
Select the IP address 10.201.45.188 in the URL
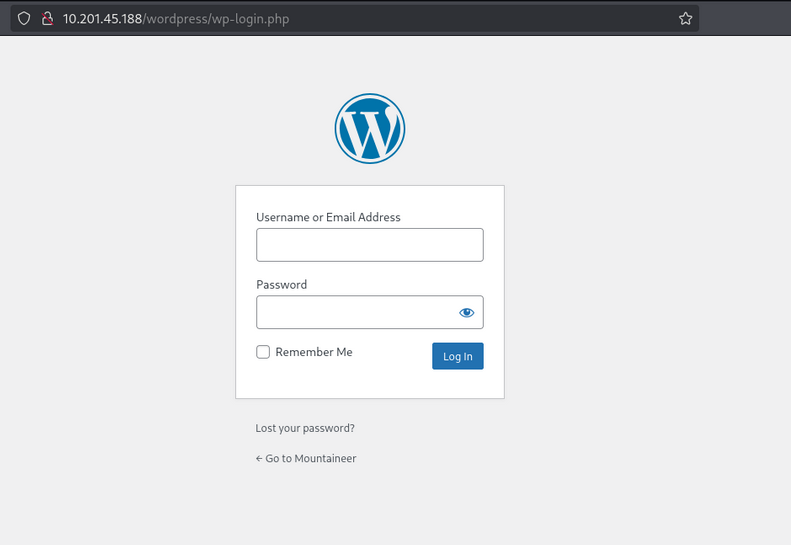point(104,19)
